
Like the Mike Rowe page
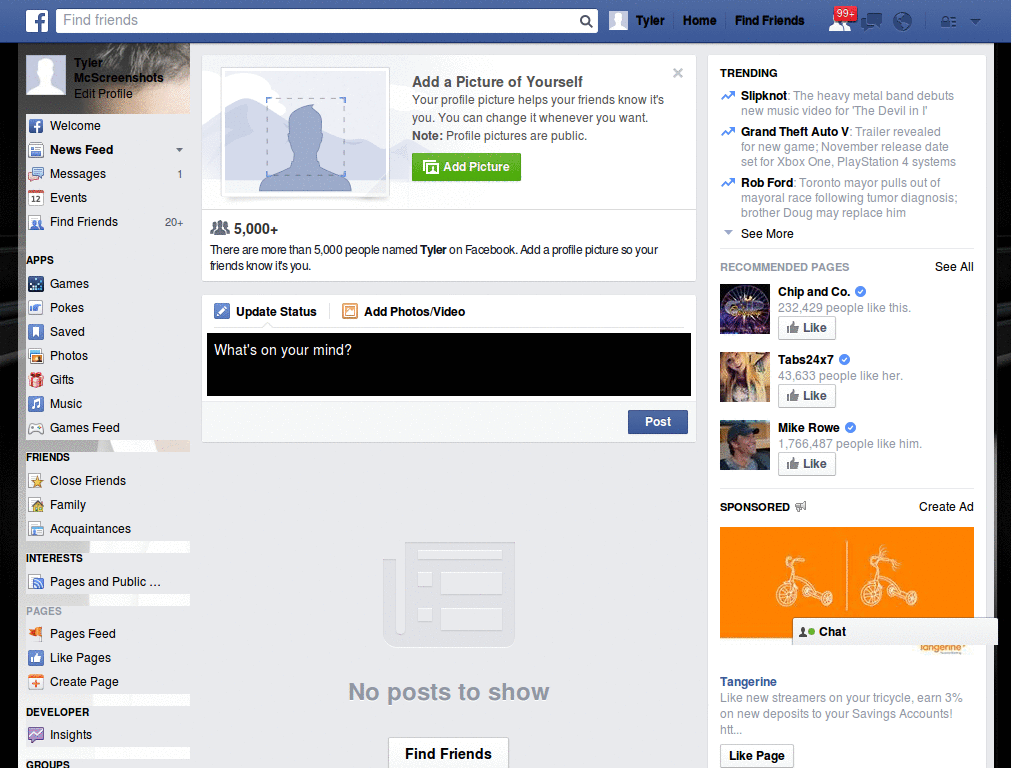807,464
